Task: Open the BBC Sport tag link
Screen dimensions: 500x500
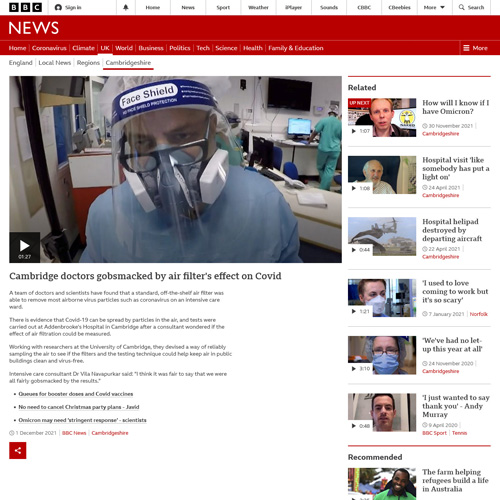Action: pyautogui.click(x=434, y=433)
